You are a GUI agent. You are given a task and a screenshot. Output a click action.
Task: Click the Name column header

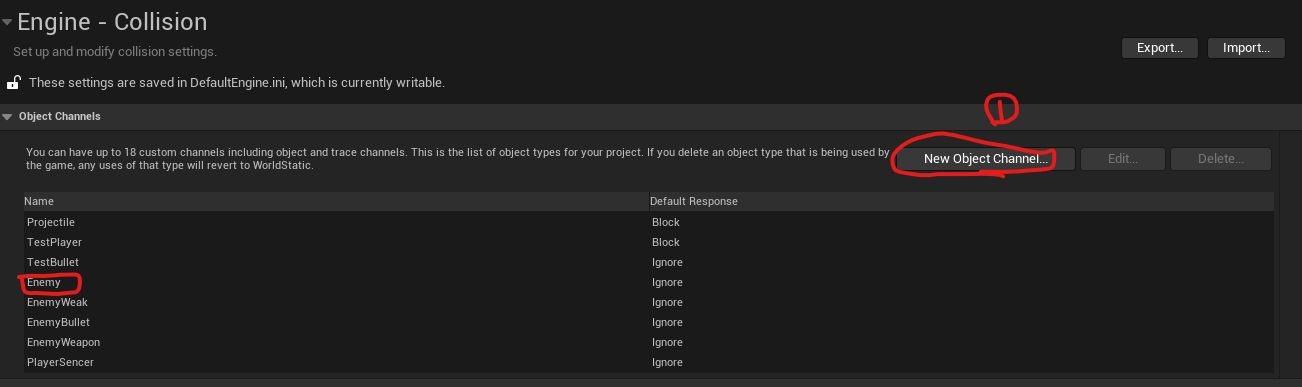(336, 201)
